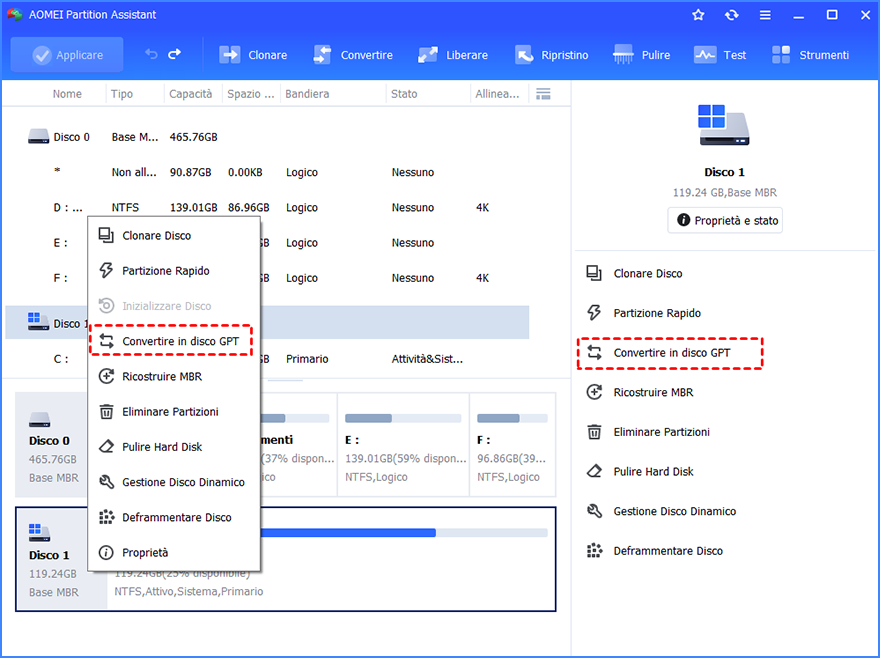
Task: Choose Gestione Disco Dinamico in context menu
Action: click(174, 482)
